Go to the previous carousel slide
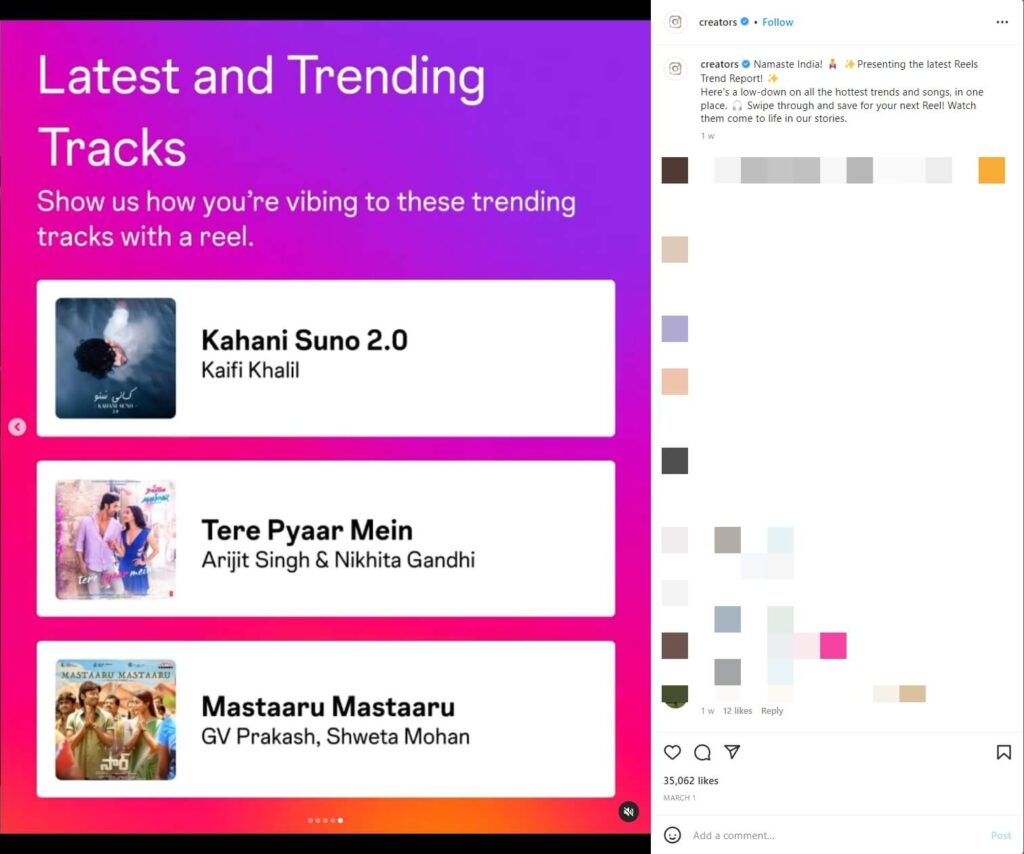Image resolution: width=1024 pixels, height=854 pixels. (x=18, y=427)
